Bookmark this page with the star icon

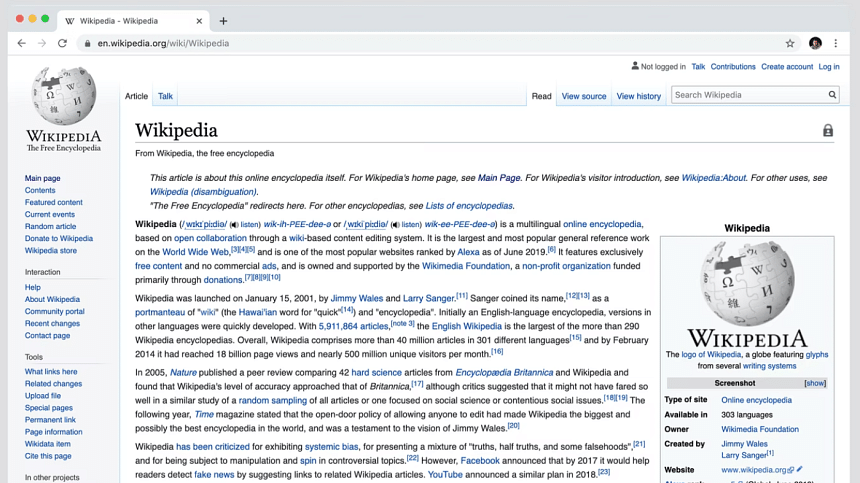click(790, 43)
